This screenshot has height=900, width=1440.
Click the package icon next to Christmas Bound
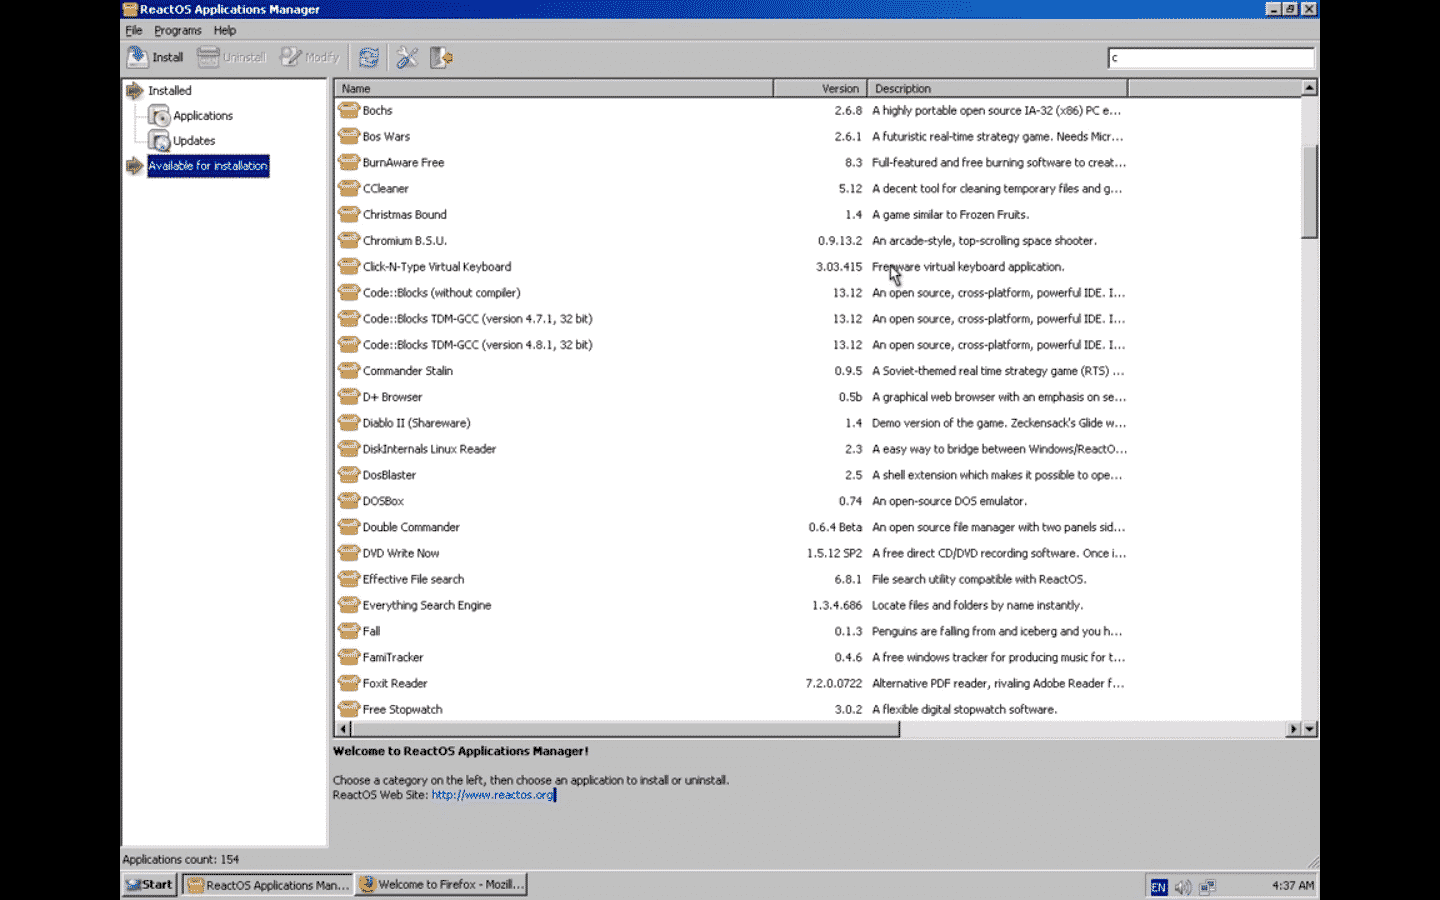click(x=348, y=214)
